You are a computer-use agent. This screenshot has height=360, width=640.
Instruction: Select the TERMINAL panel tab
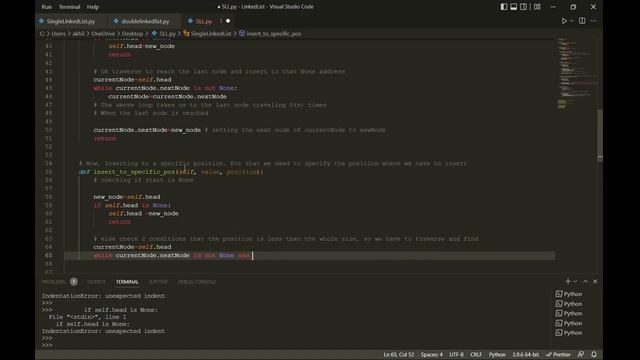(127, 282)
